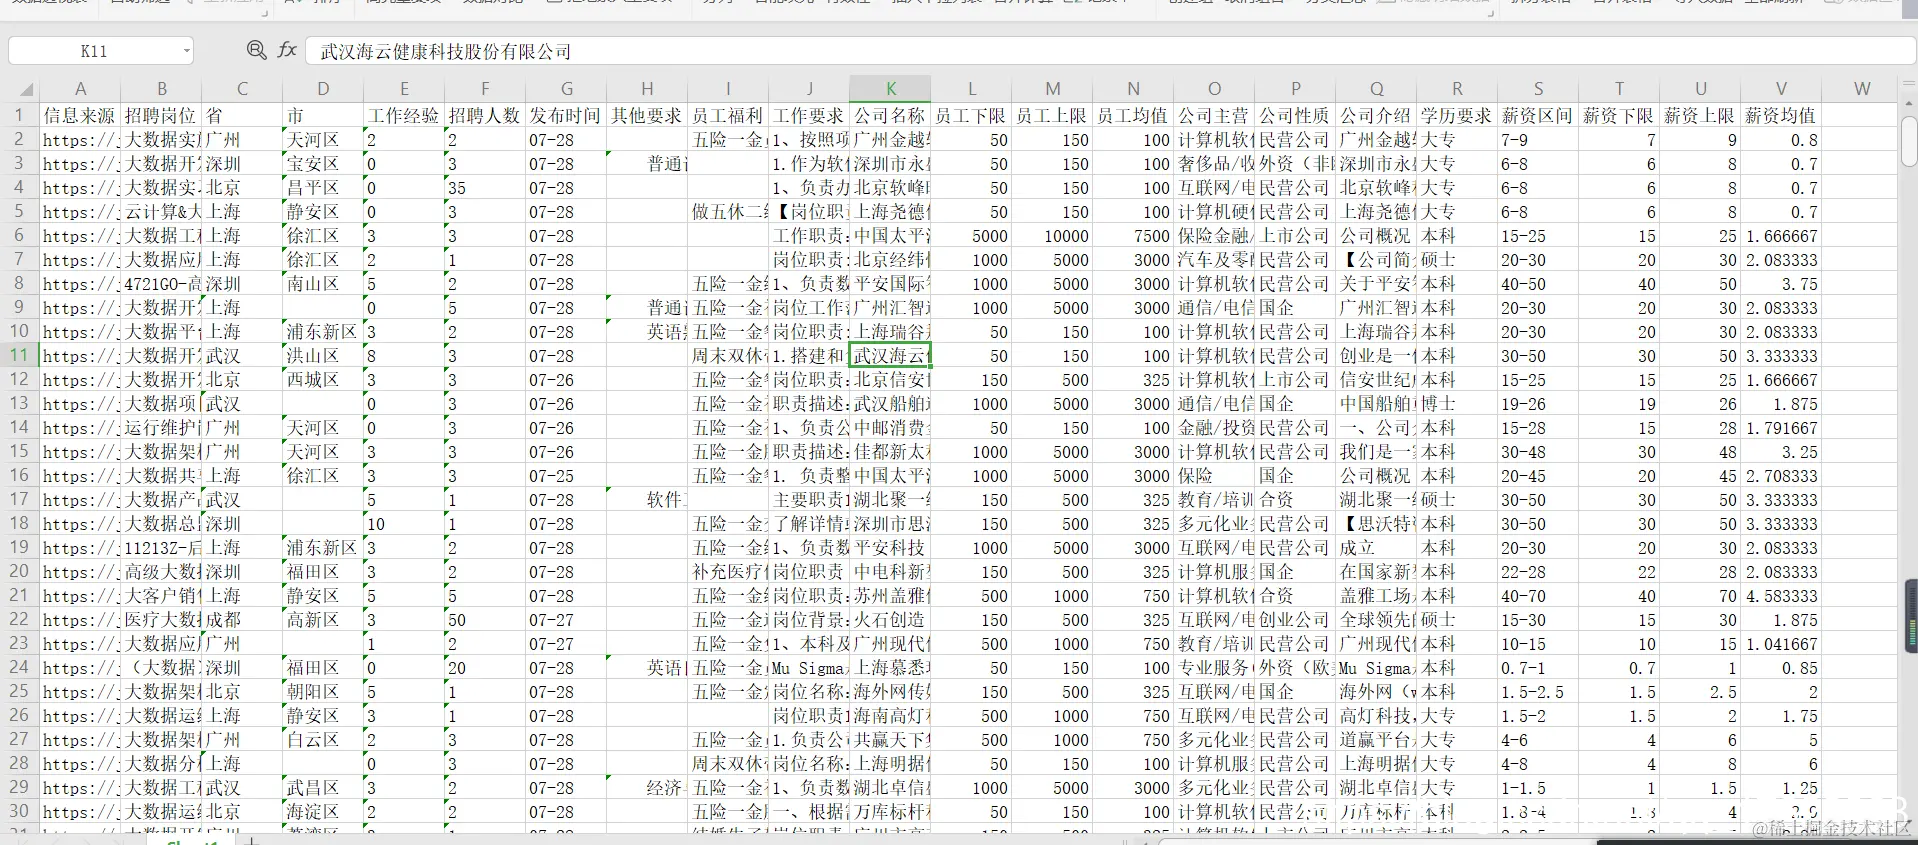Image resolution: width=1918 pixels, height=845 pixels.
Task: Select the cell containing 昌平区
Action: (323, 188)
